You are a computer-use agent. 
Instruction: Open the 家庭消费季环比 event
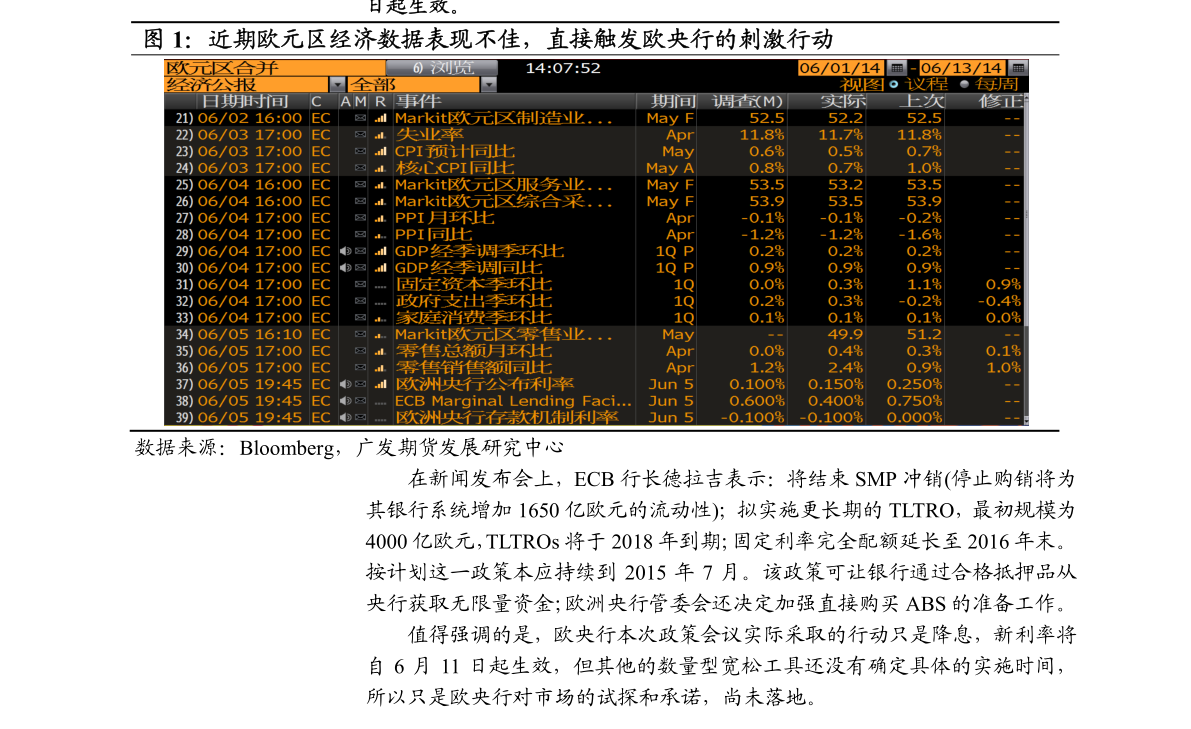tap(472, 318)
